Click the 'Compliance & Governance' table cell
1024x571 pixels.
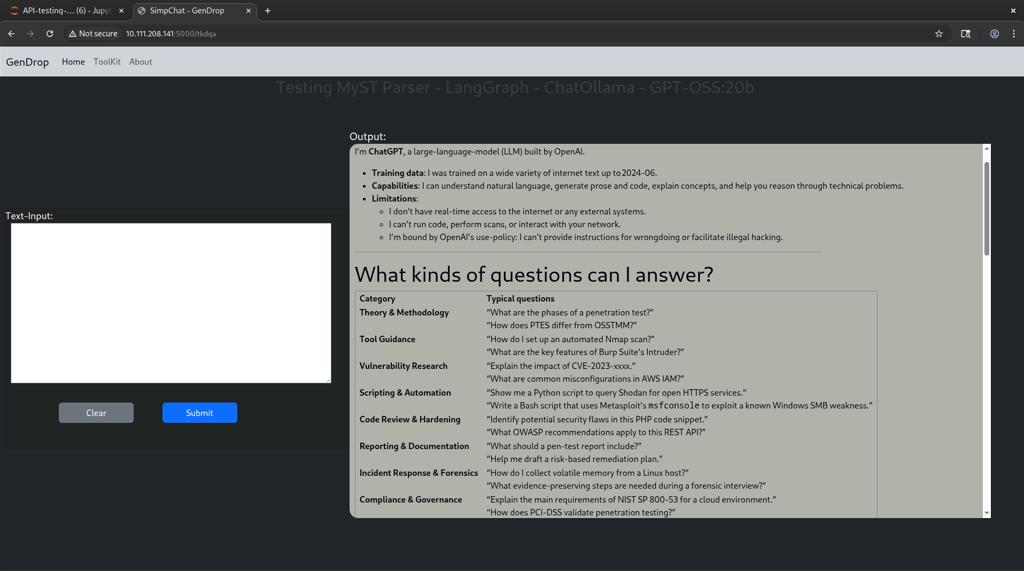(x=411, y=500)
